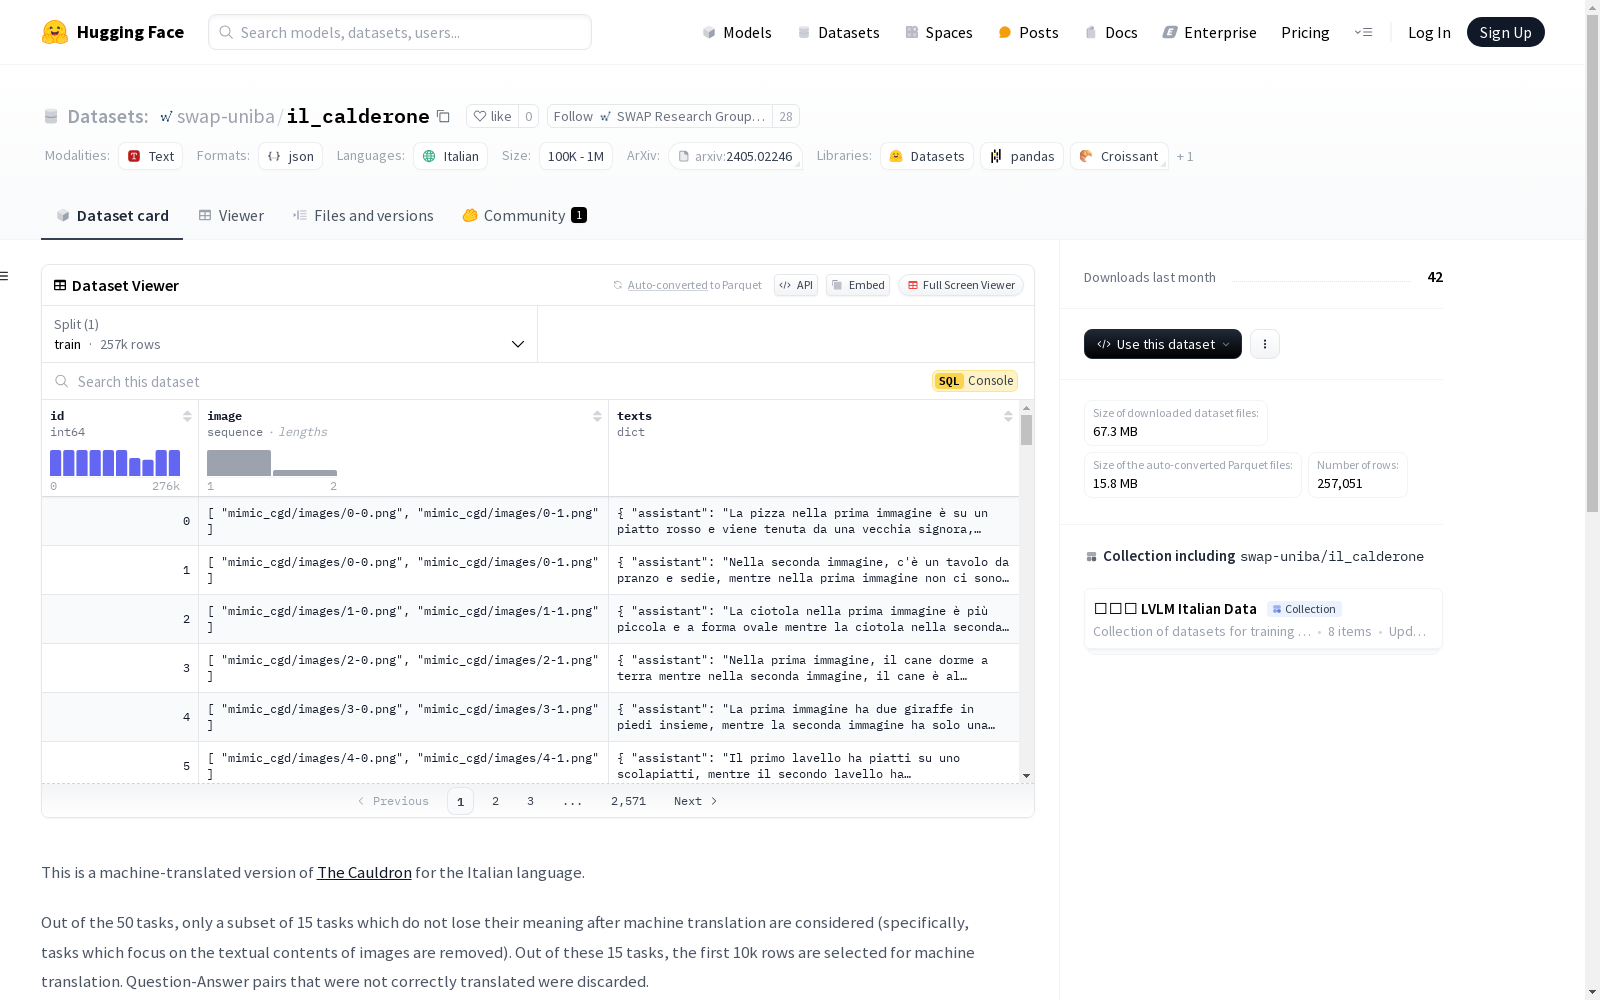Screen dimensions: 1600x1000
Task: Open Posts in the top navigation
Action: pos(1028,32)
